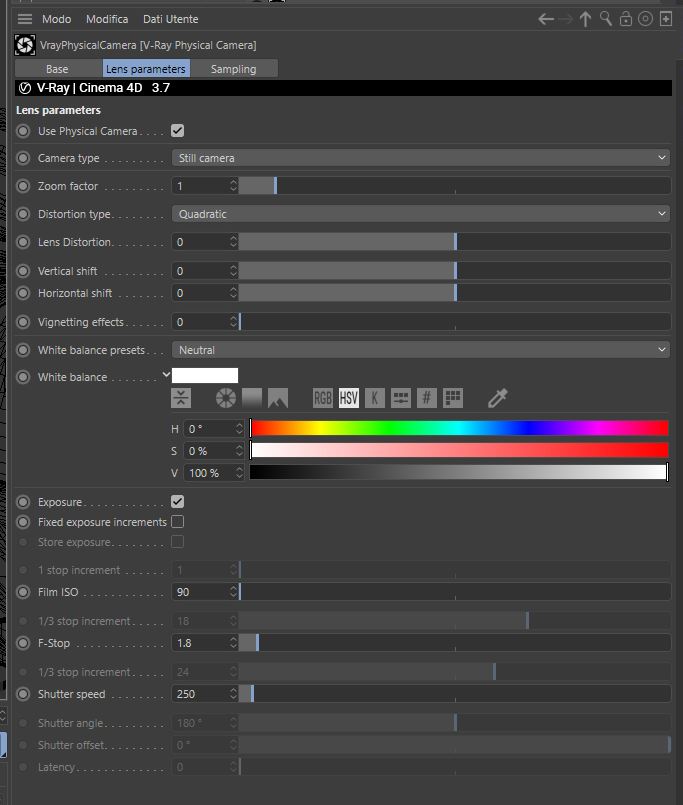Screen dimensions: 683x805
Task: Click the circular target mode icon
Action: [645, 19]
